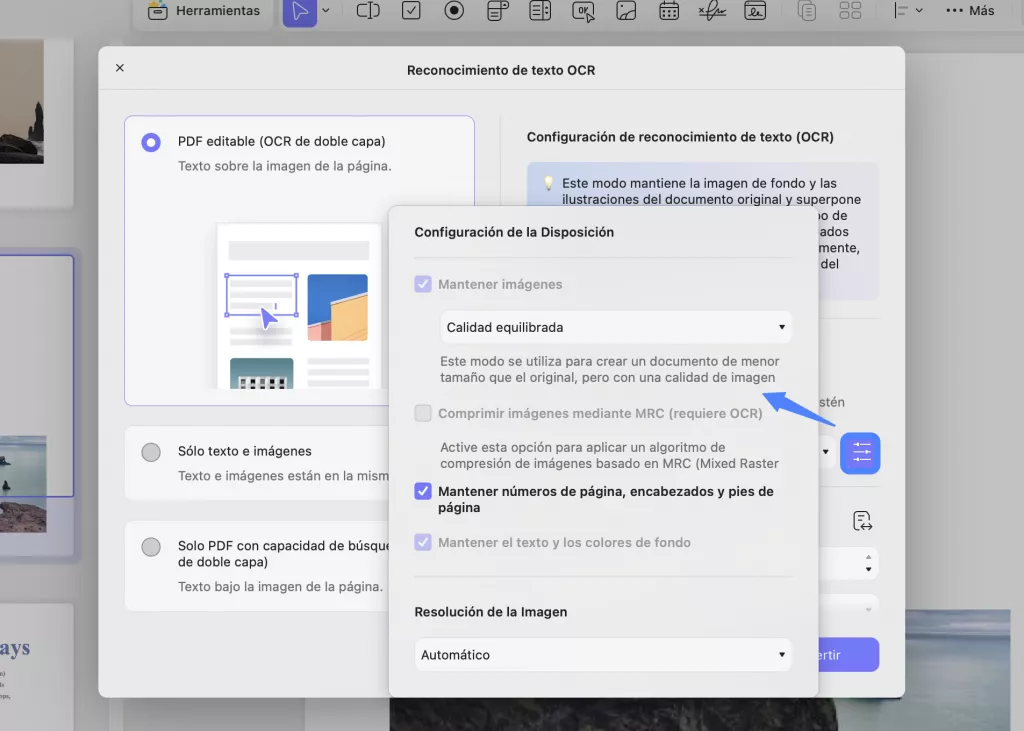
Task: Select Solo PDF con capacidad de búsqueda
Action: pos(151,547)
